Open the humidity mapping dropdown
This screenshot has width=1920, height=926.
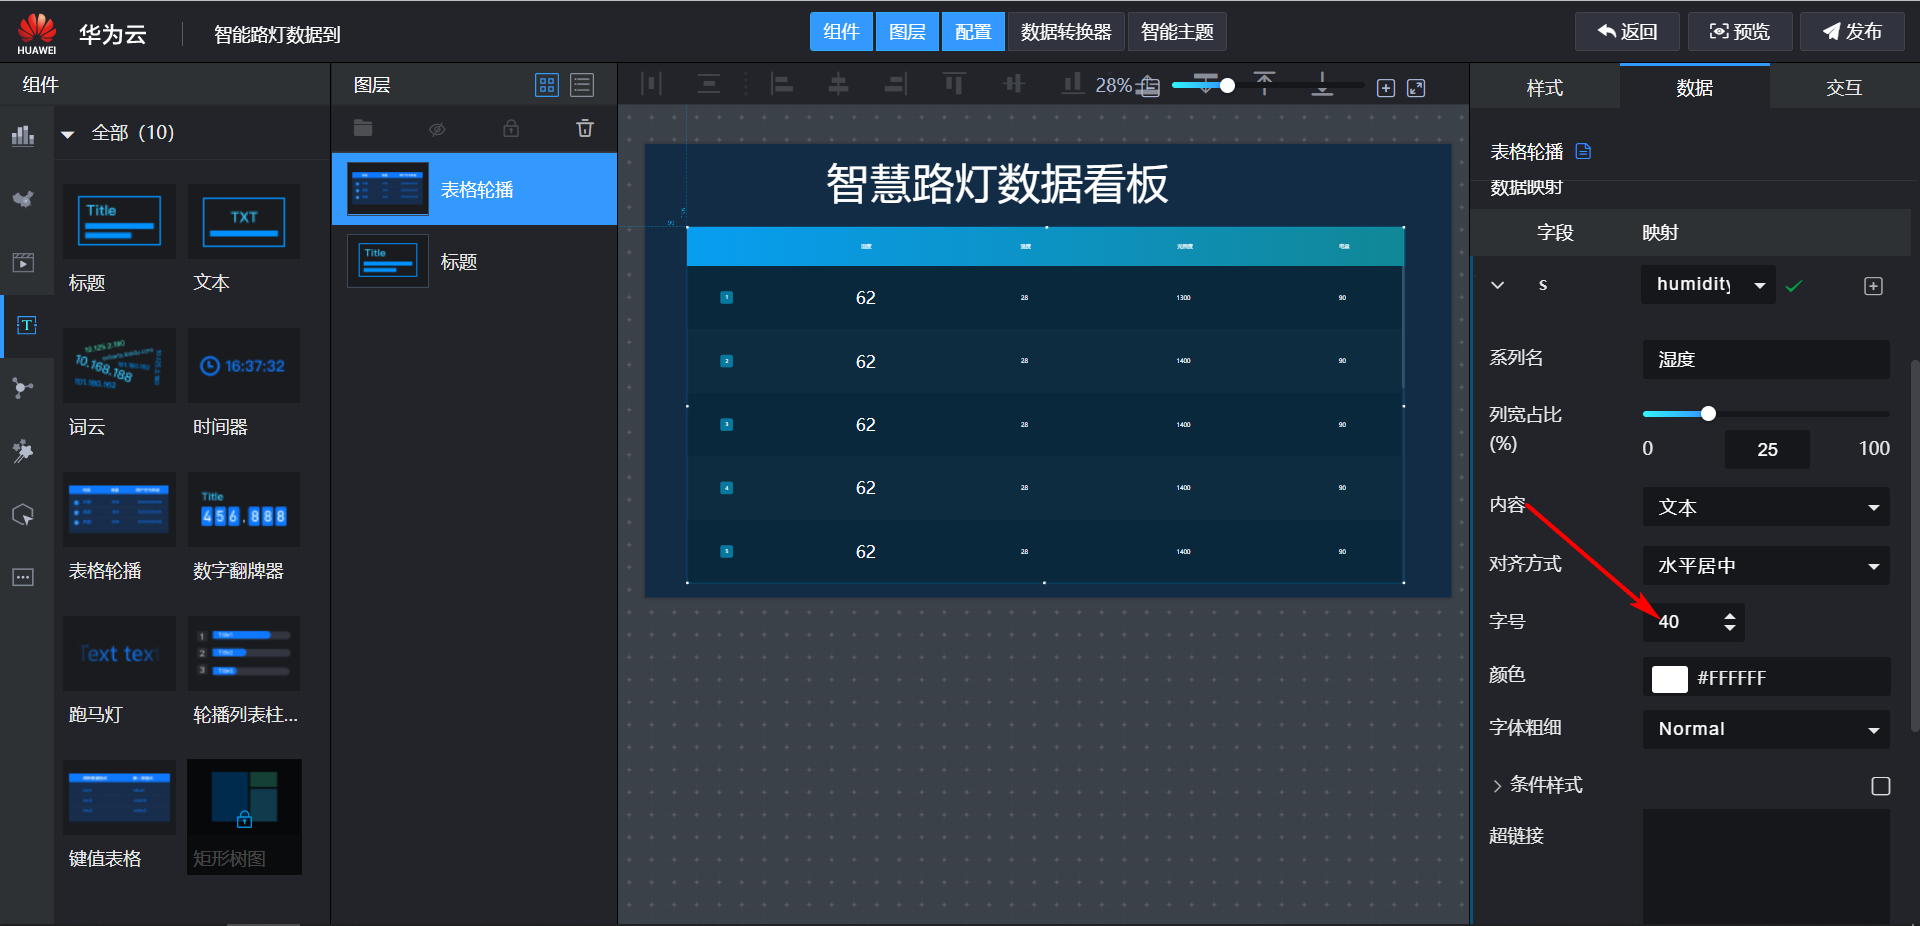(1708, 285)
